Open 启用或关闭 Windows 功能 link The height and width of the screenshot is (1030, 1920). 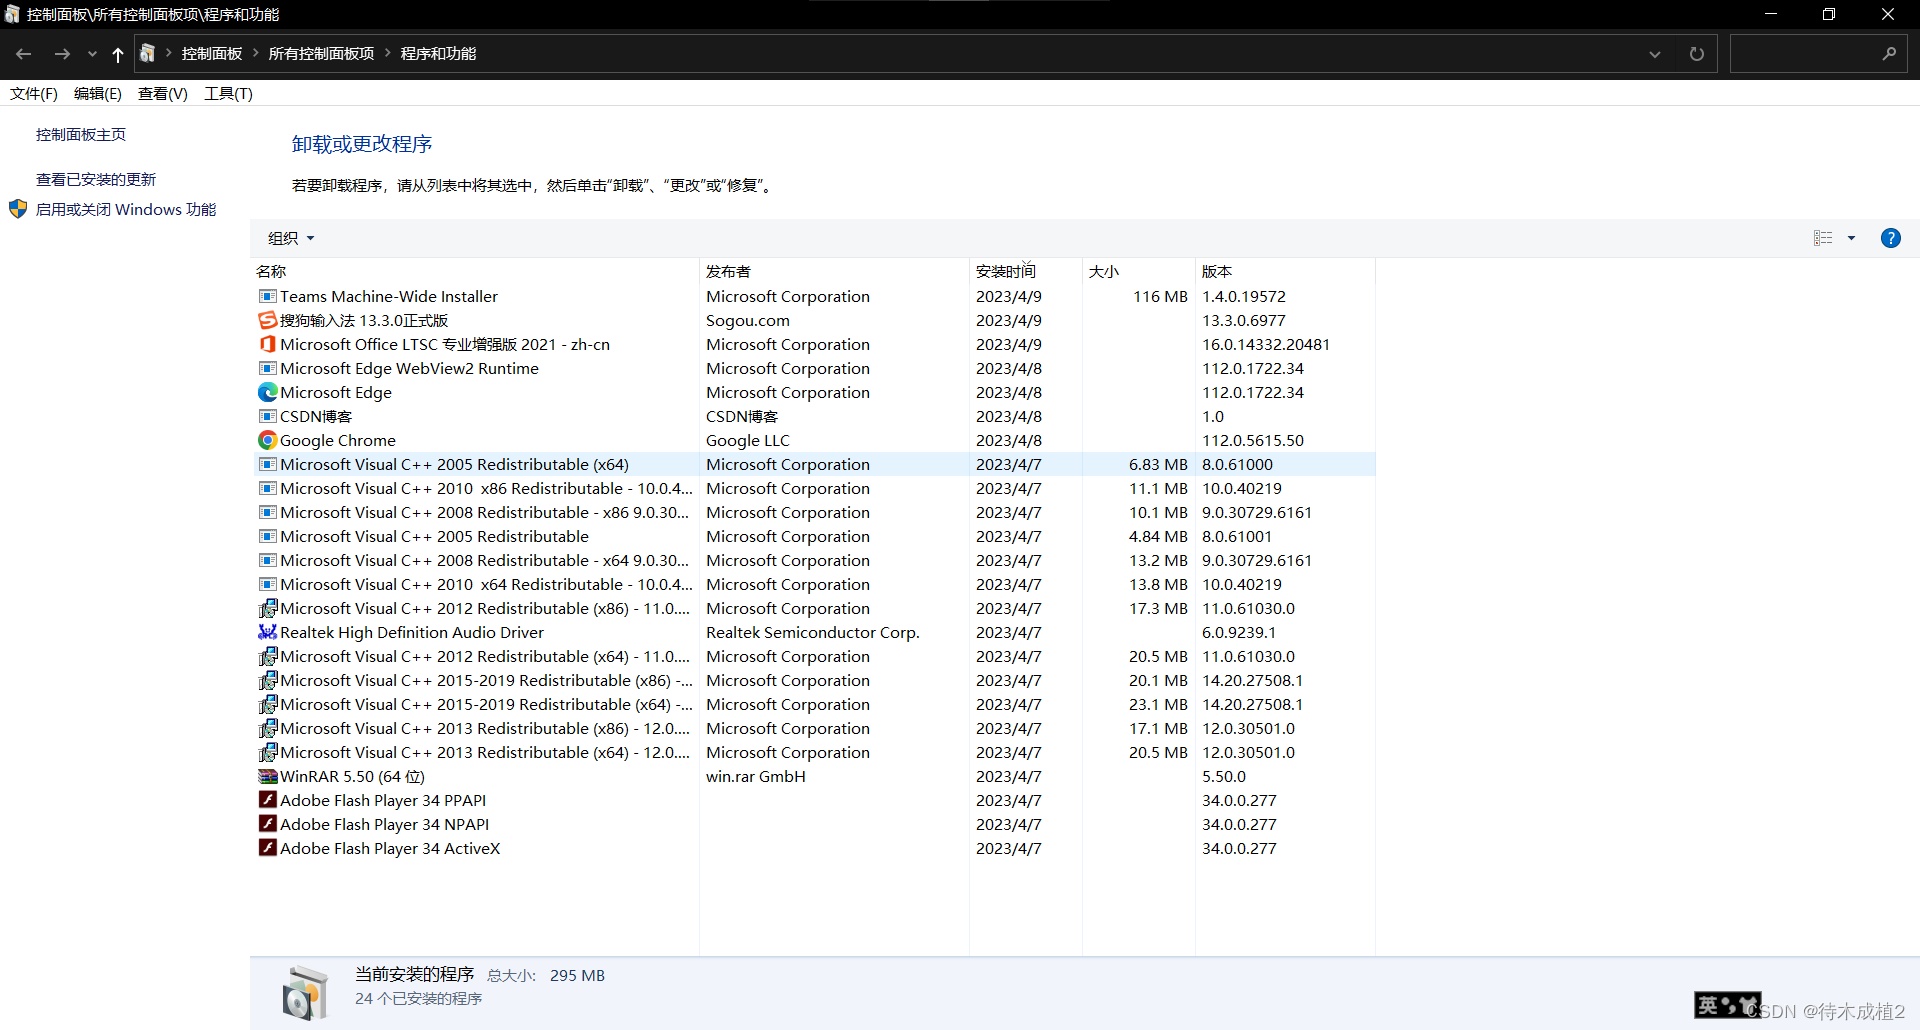126,209
